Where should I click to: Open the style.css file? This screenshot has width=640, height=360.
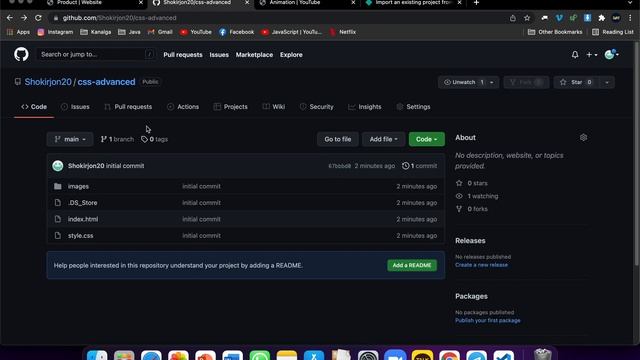[x=80, y=236]
